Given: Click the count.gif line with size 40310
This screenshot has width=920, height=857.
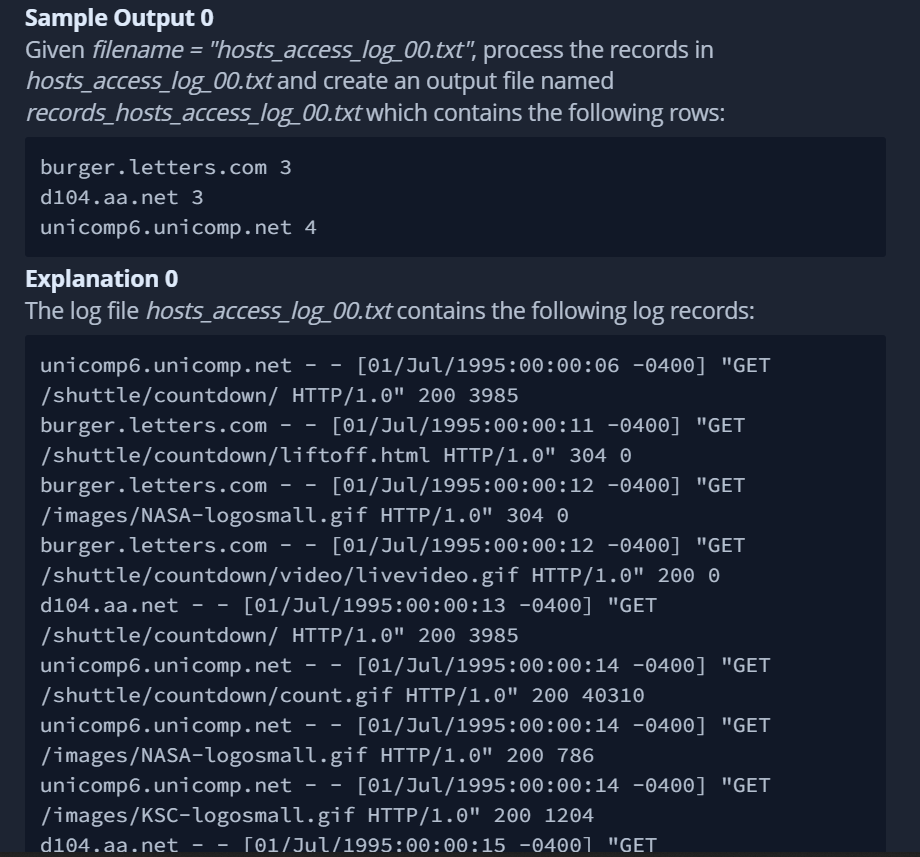Looking at the screenshot, I should [x=342, y=695].
